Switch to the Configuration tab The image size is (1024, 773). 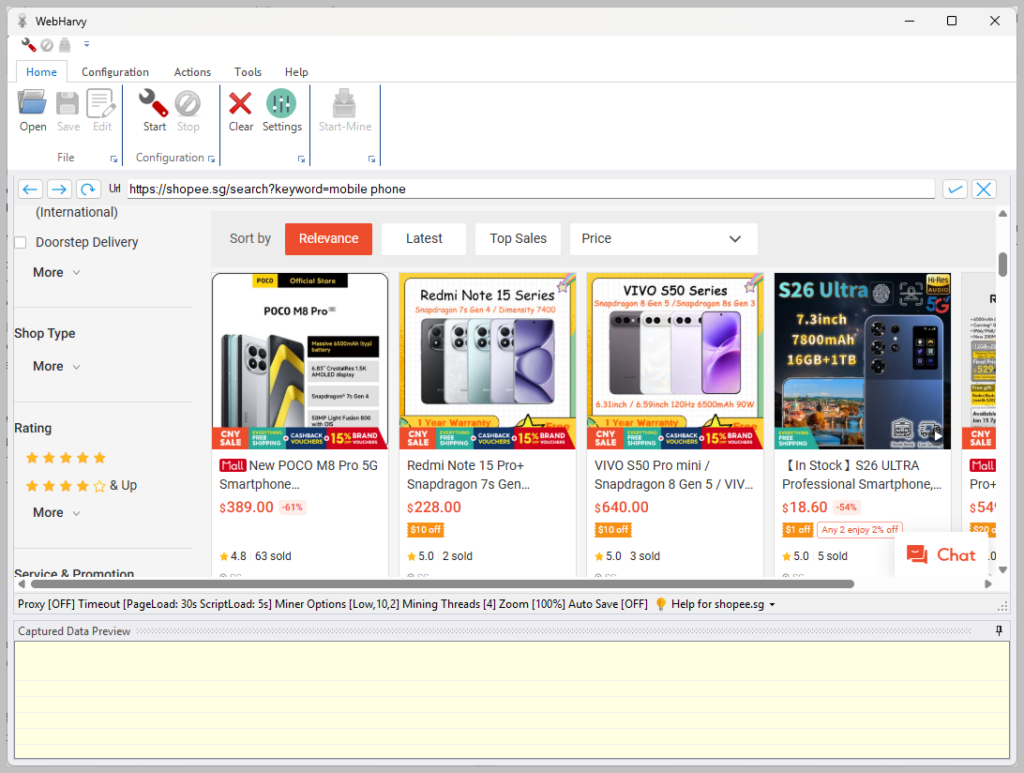point(114,71)
